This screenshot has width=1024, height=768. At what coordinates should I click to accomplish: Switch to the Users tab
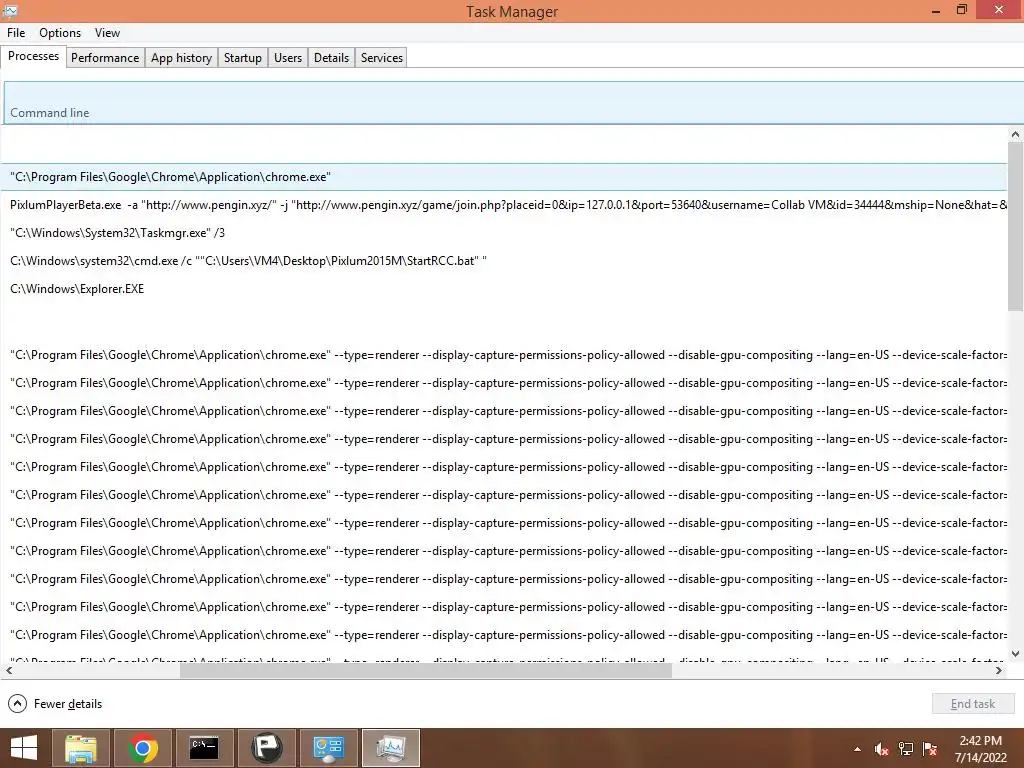[288, 57]
